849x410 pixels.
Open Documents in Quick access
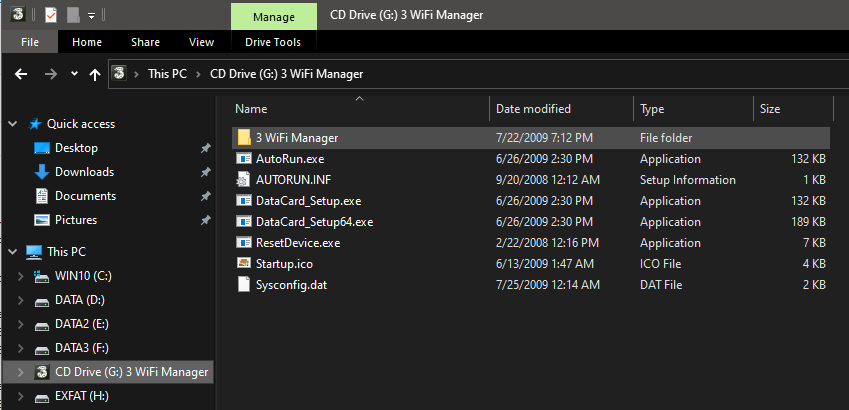point(86,196)
